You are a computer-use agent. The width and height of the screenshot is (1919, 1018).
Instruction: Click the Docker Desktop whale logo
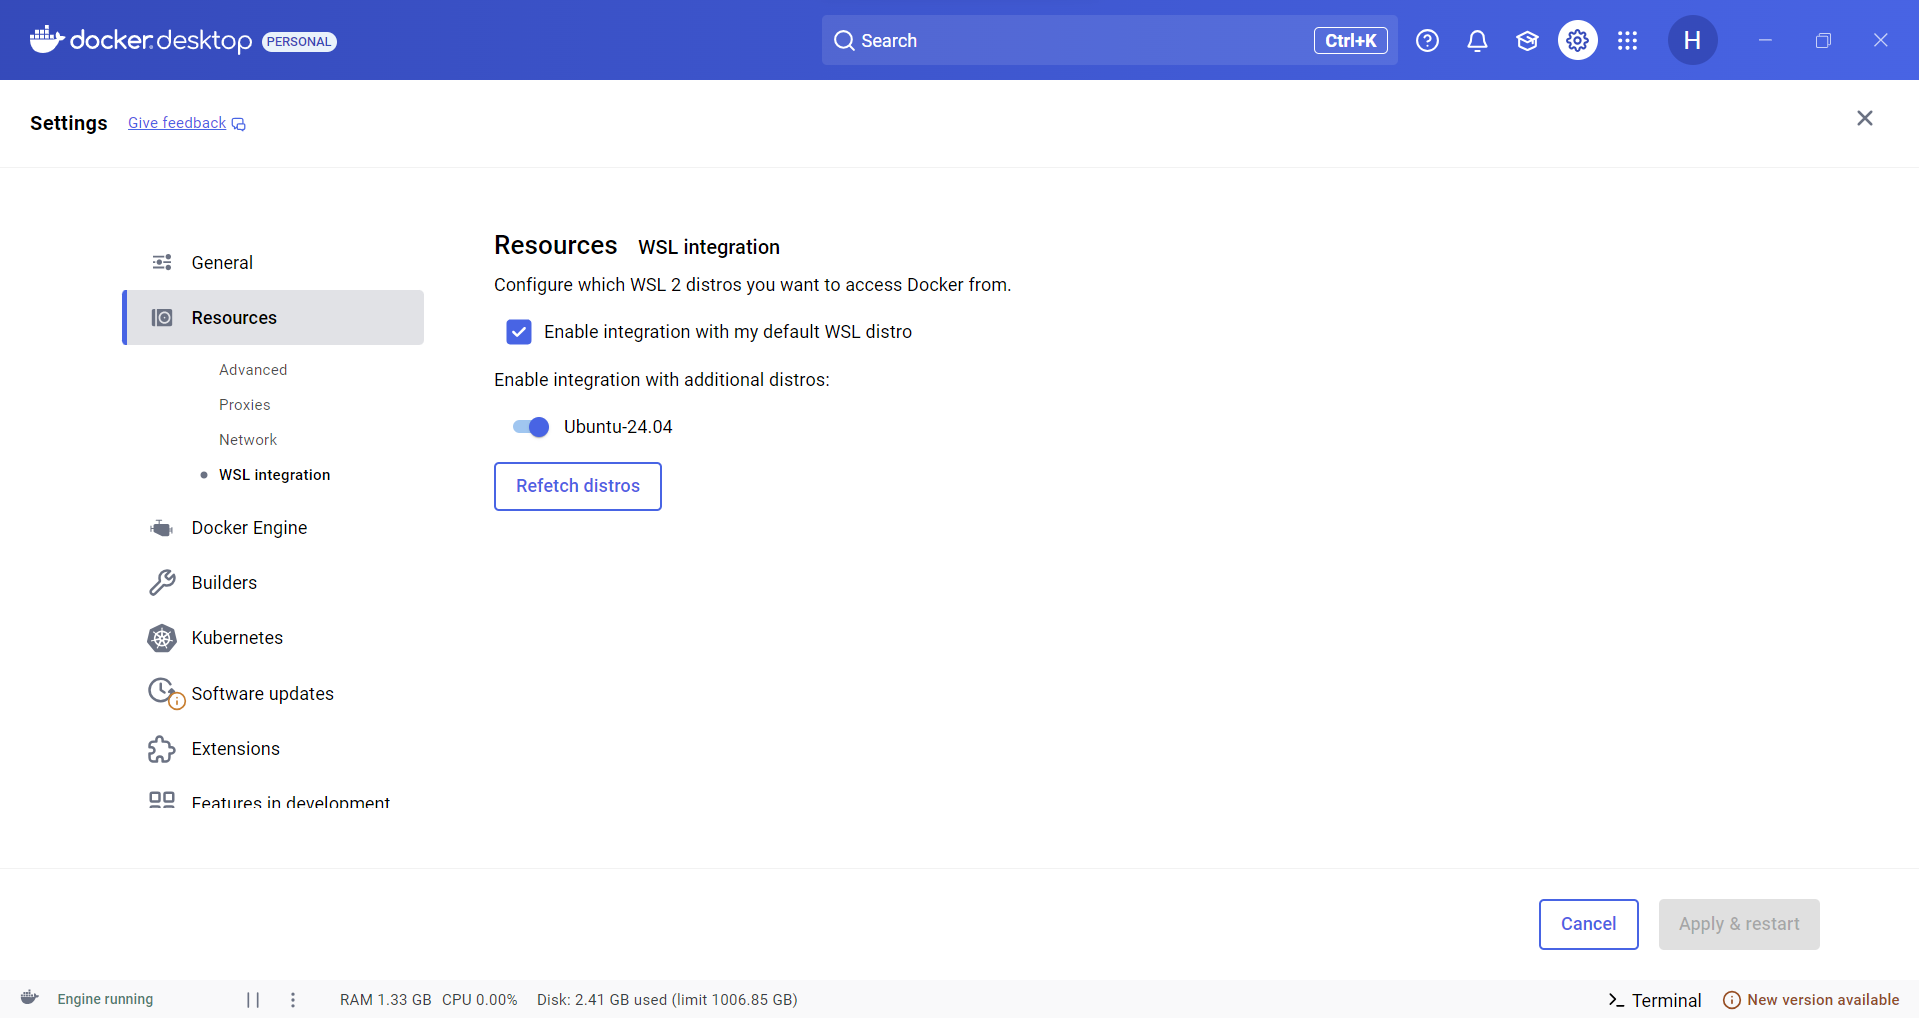point(47,40)
